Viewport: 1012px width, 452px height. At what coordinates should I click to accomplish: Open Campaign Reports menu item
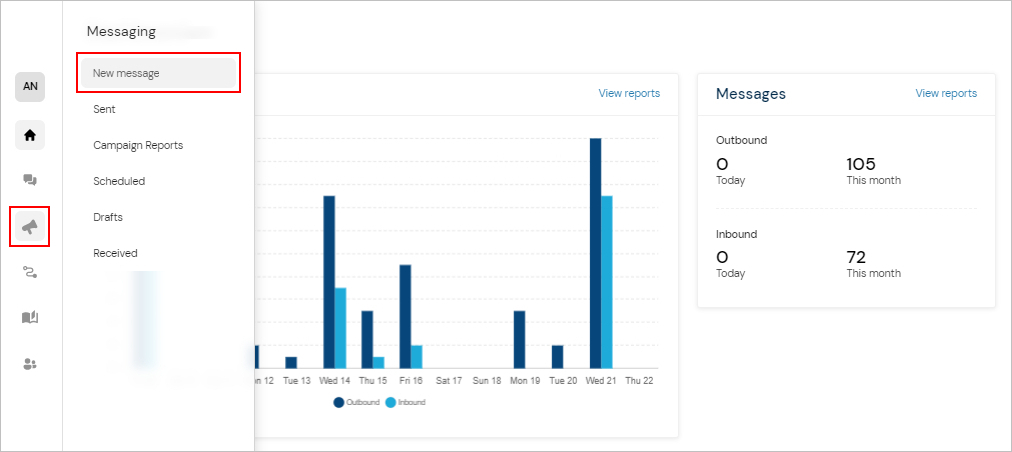tap(138, 145)
